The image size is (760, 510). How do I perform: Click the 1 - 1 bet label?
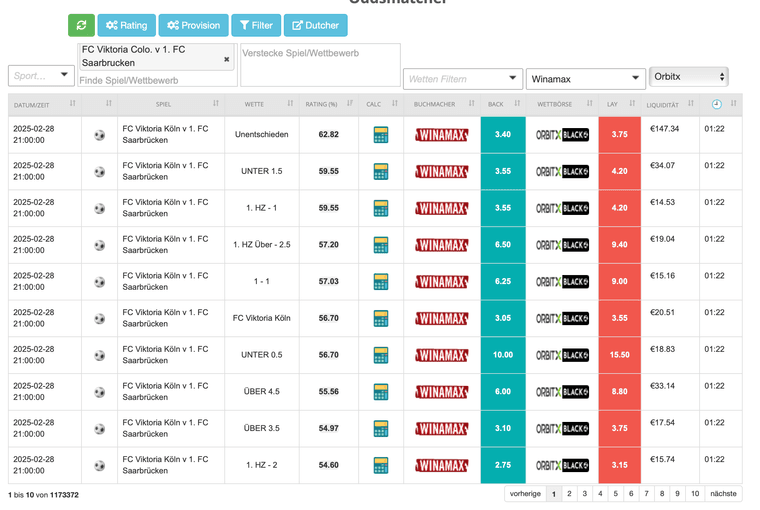262,281
